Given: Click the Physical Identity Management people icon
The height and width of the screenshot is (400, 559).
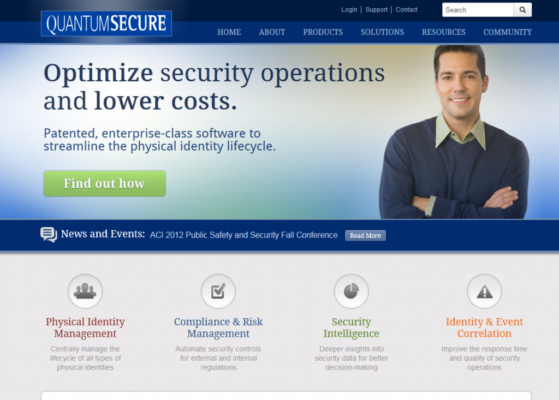Looking at the screenshot, I should 85,291.
